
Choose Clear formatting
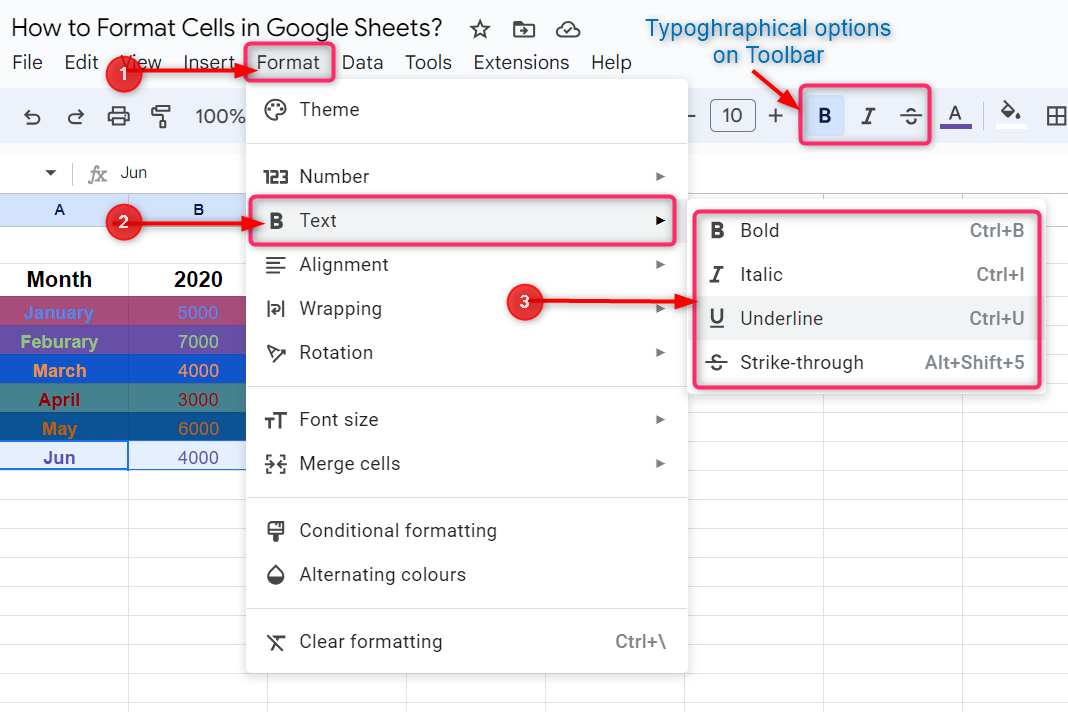[467, 642]
